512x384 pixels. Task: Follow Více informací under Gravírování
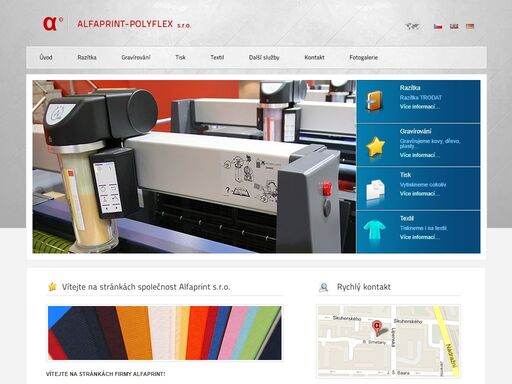[x=419, y=155]
